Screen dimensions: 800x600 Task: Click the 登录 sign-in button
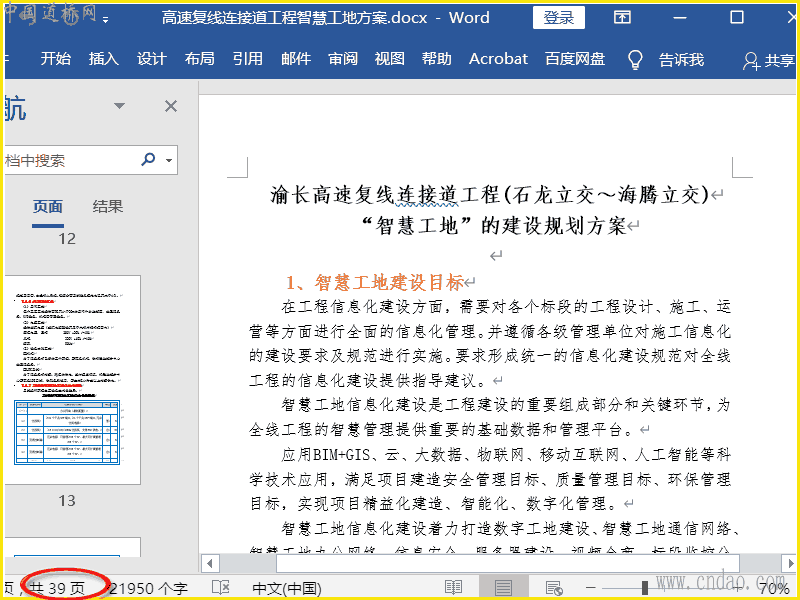559,18
